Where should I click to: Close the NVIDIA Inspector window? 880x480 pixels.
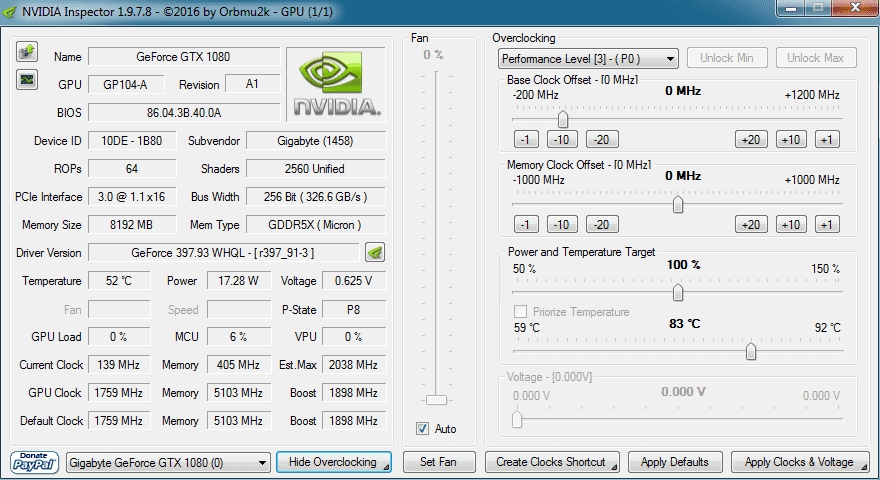(x=855, y=8)
